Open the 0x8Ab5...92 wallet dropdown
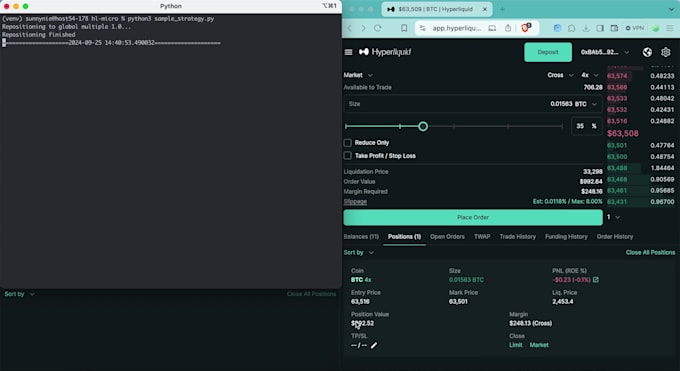This screenshot has height=371, width=680. [x=605, y=52]
